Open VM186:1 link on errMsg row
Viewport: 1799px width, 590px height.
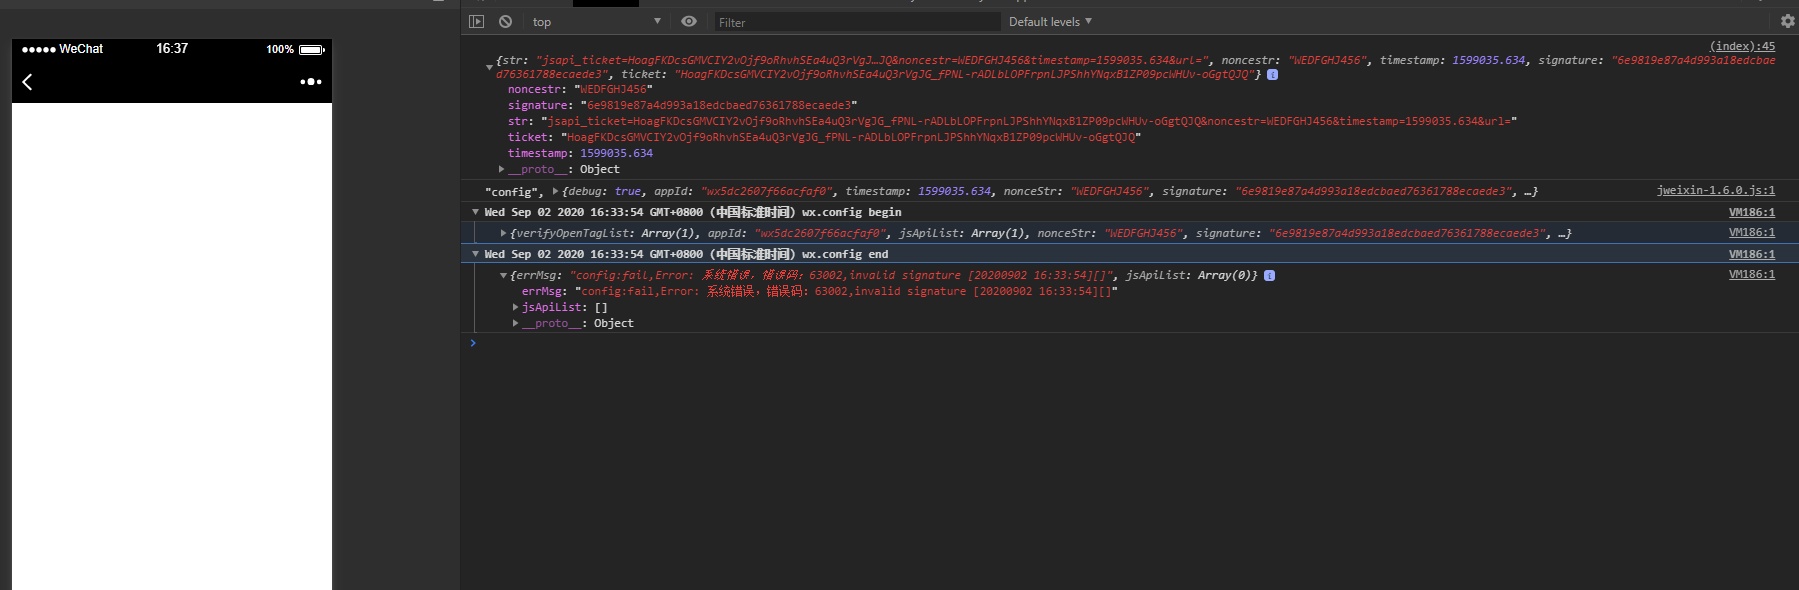[x=1752, y=274]
